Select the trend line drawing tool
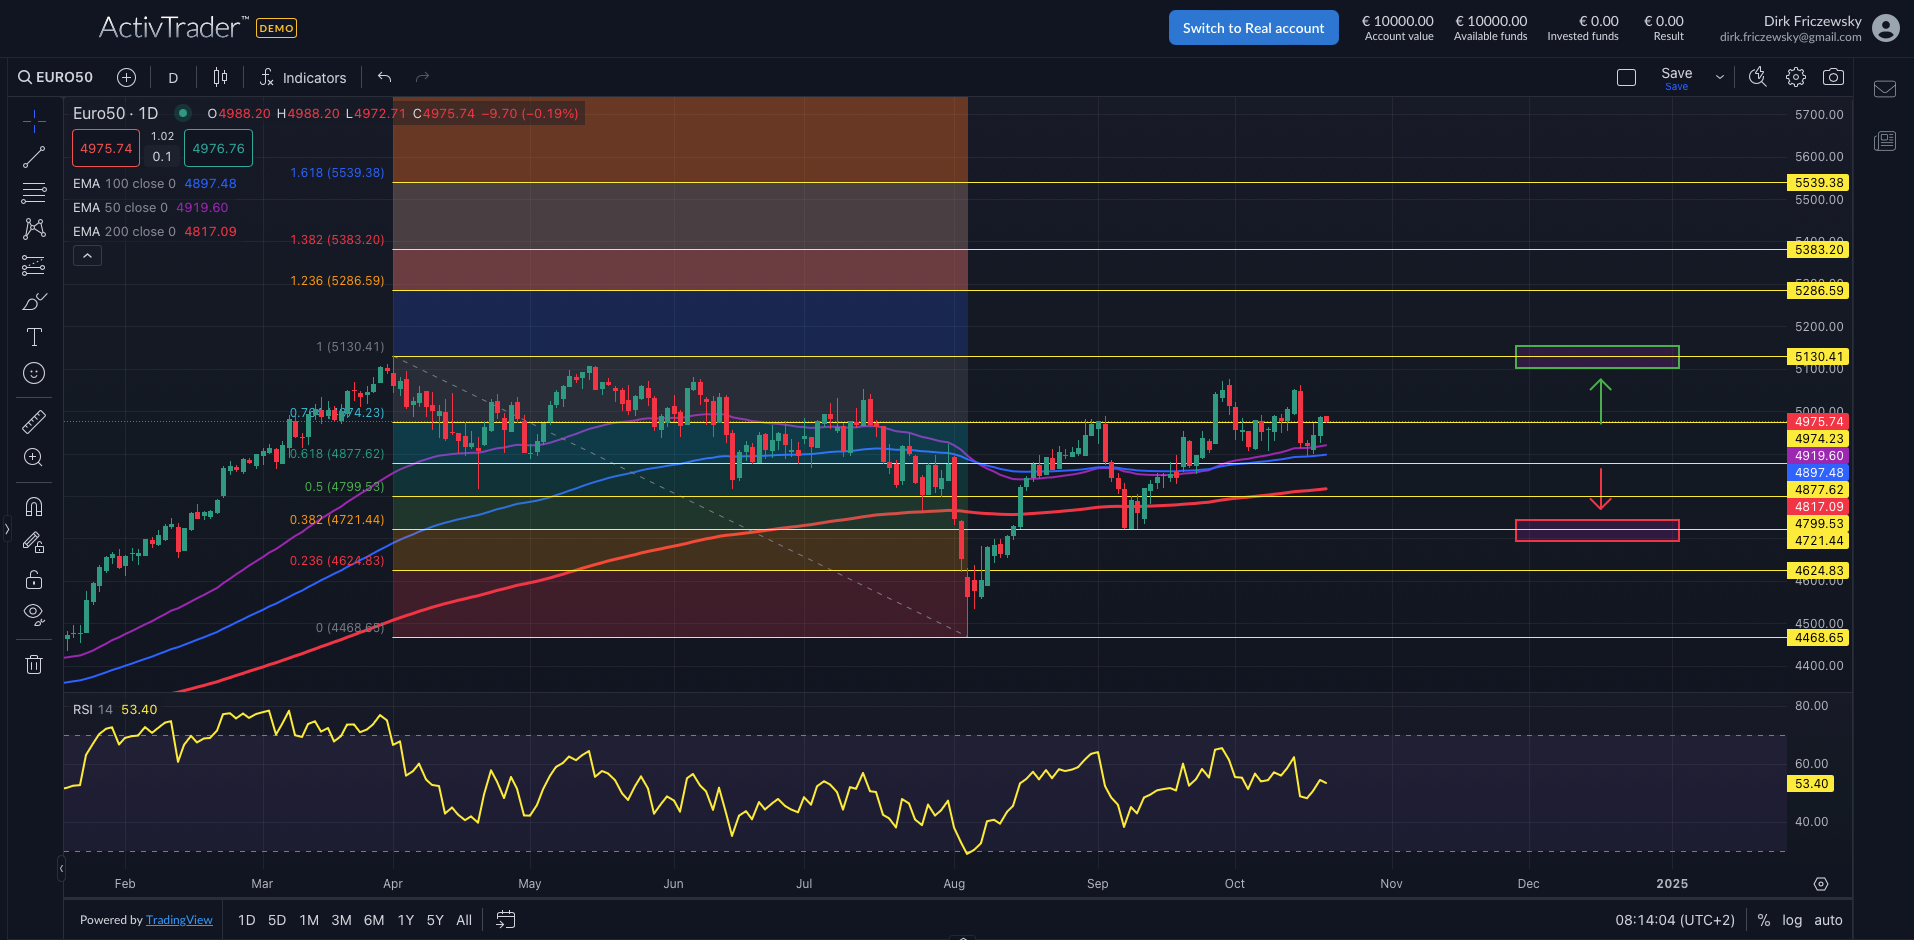 point(34,156)
